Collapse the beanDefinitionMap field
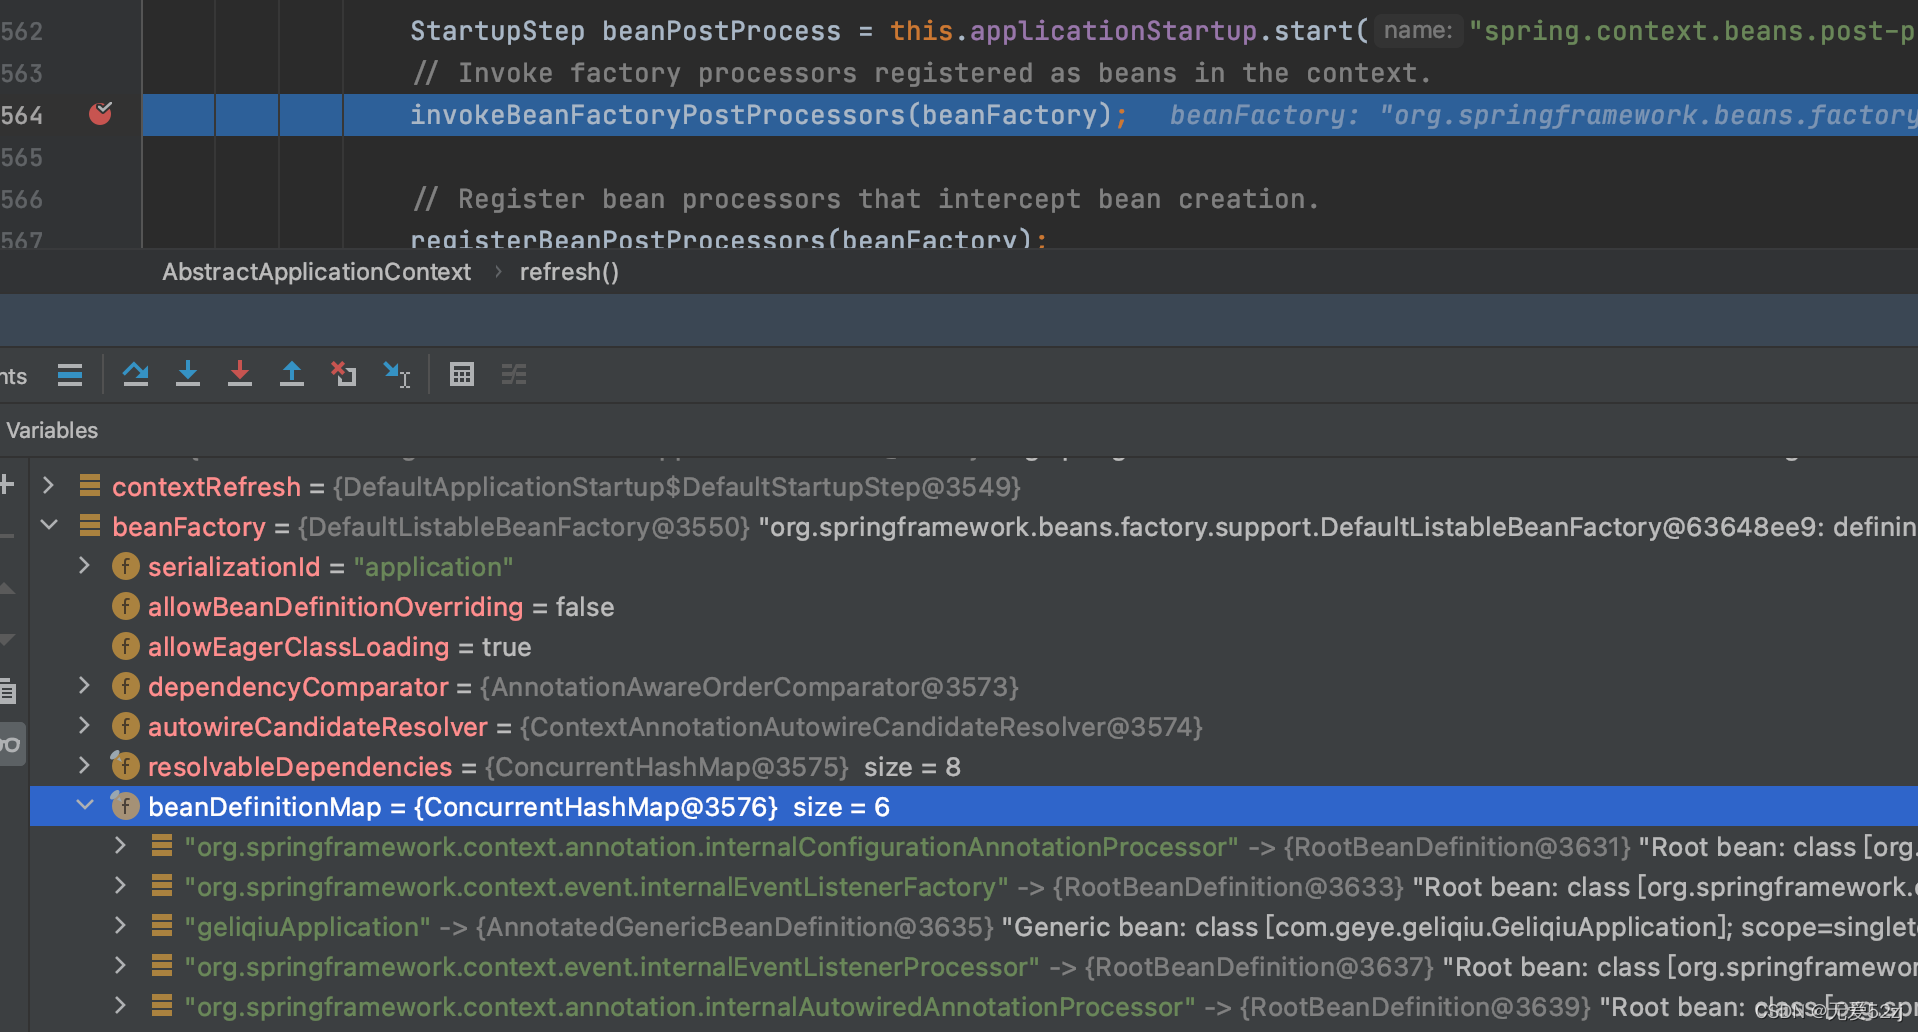The width and height of the screenshot is (1918, 1032). 85,805
